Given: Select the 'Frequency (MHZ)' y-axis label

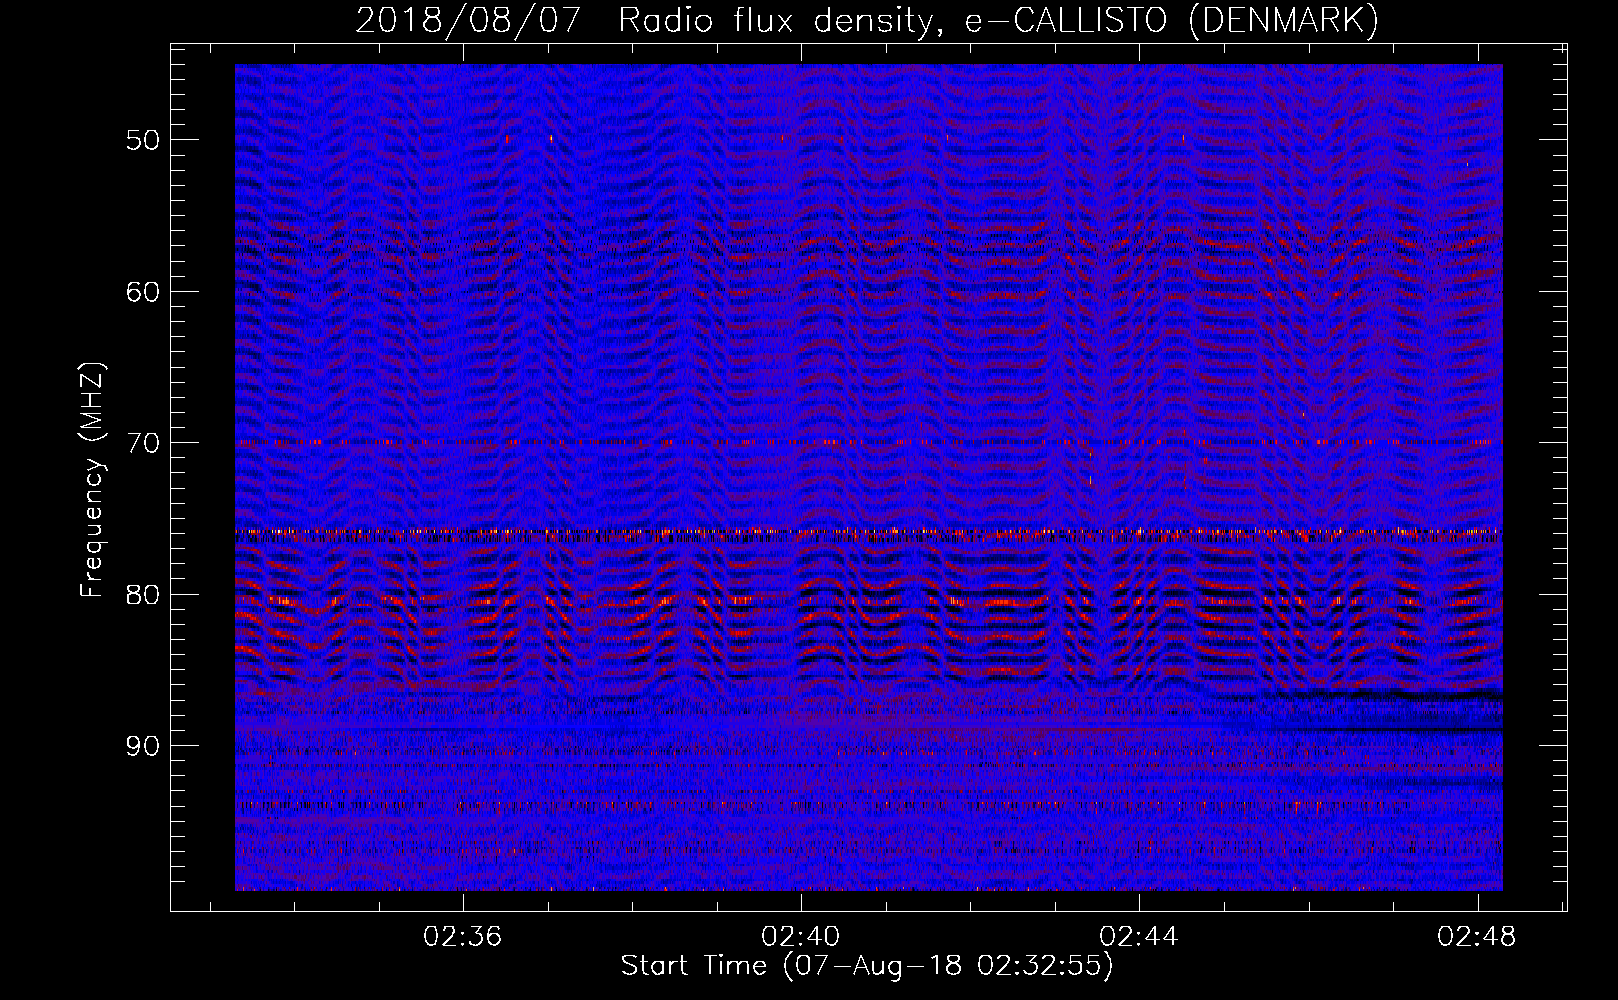Looking at the screenshot, I should [92, 481].
